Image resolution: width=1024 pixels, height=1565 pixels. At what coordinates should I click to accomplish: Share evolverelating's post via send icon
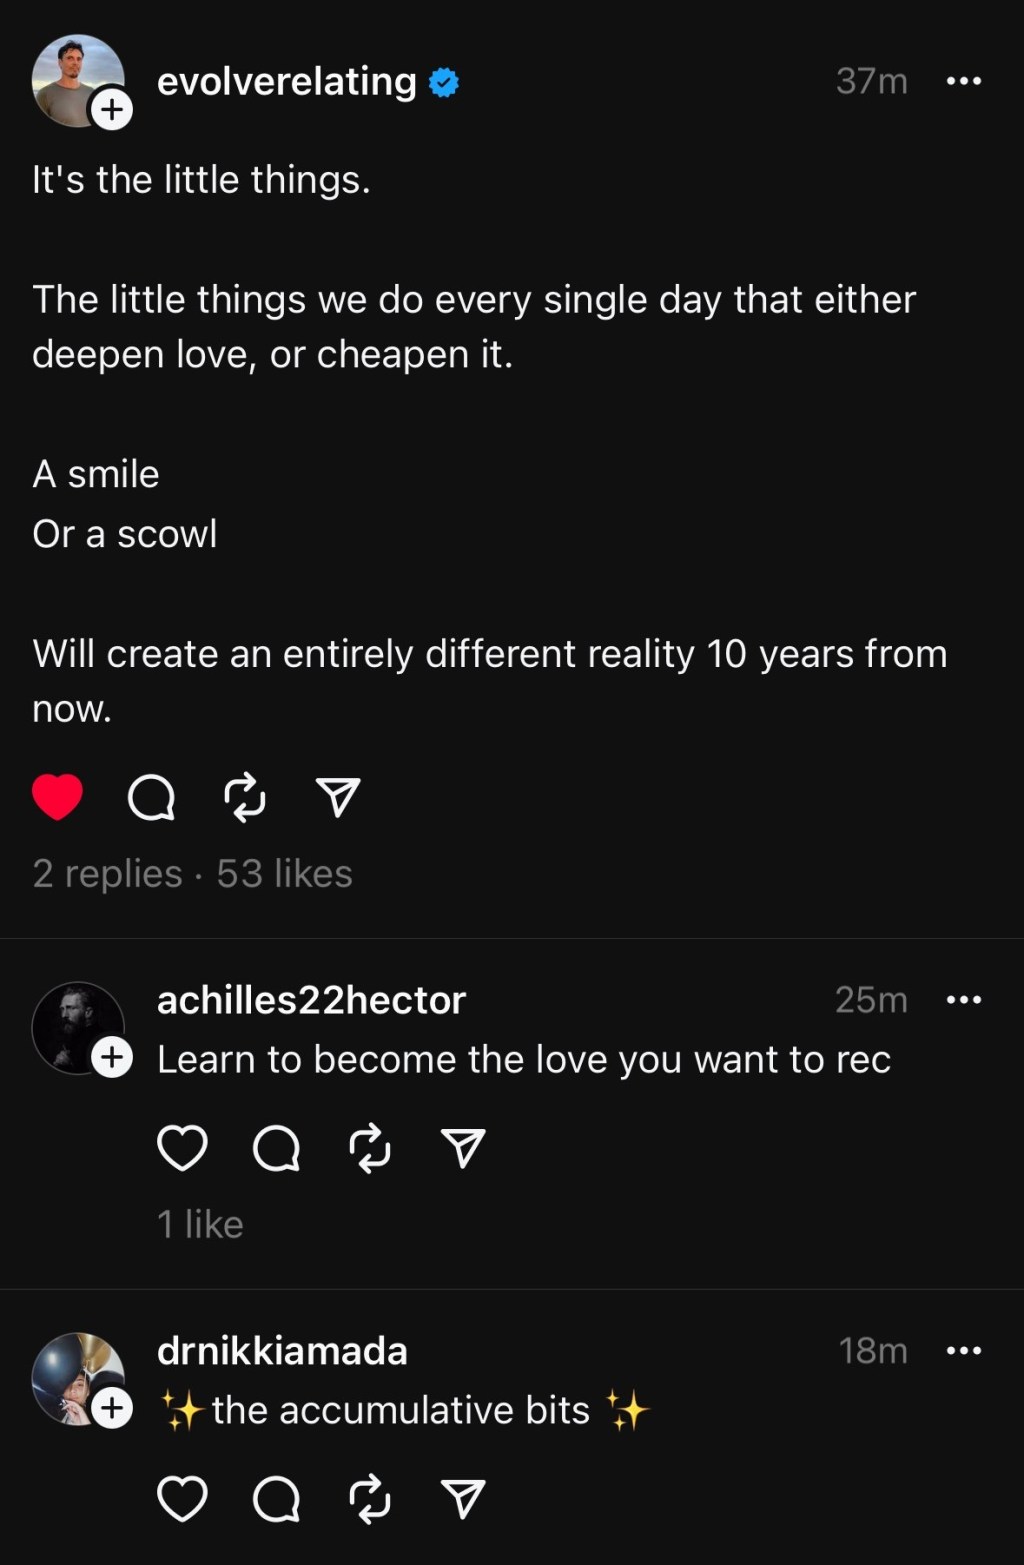337,797
